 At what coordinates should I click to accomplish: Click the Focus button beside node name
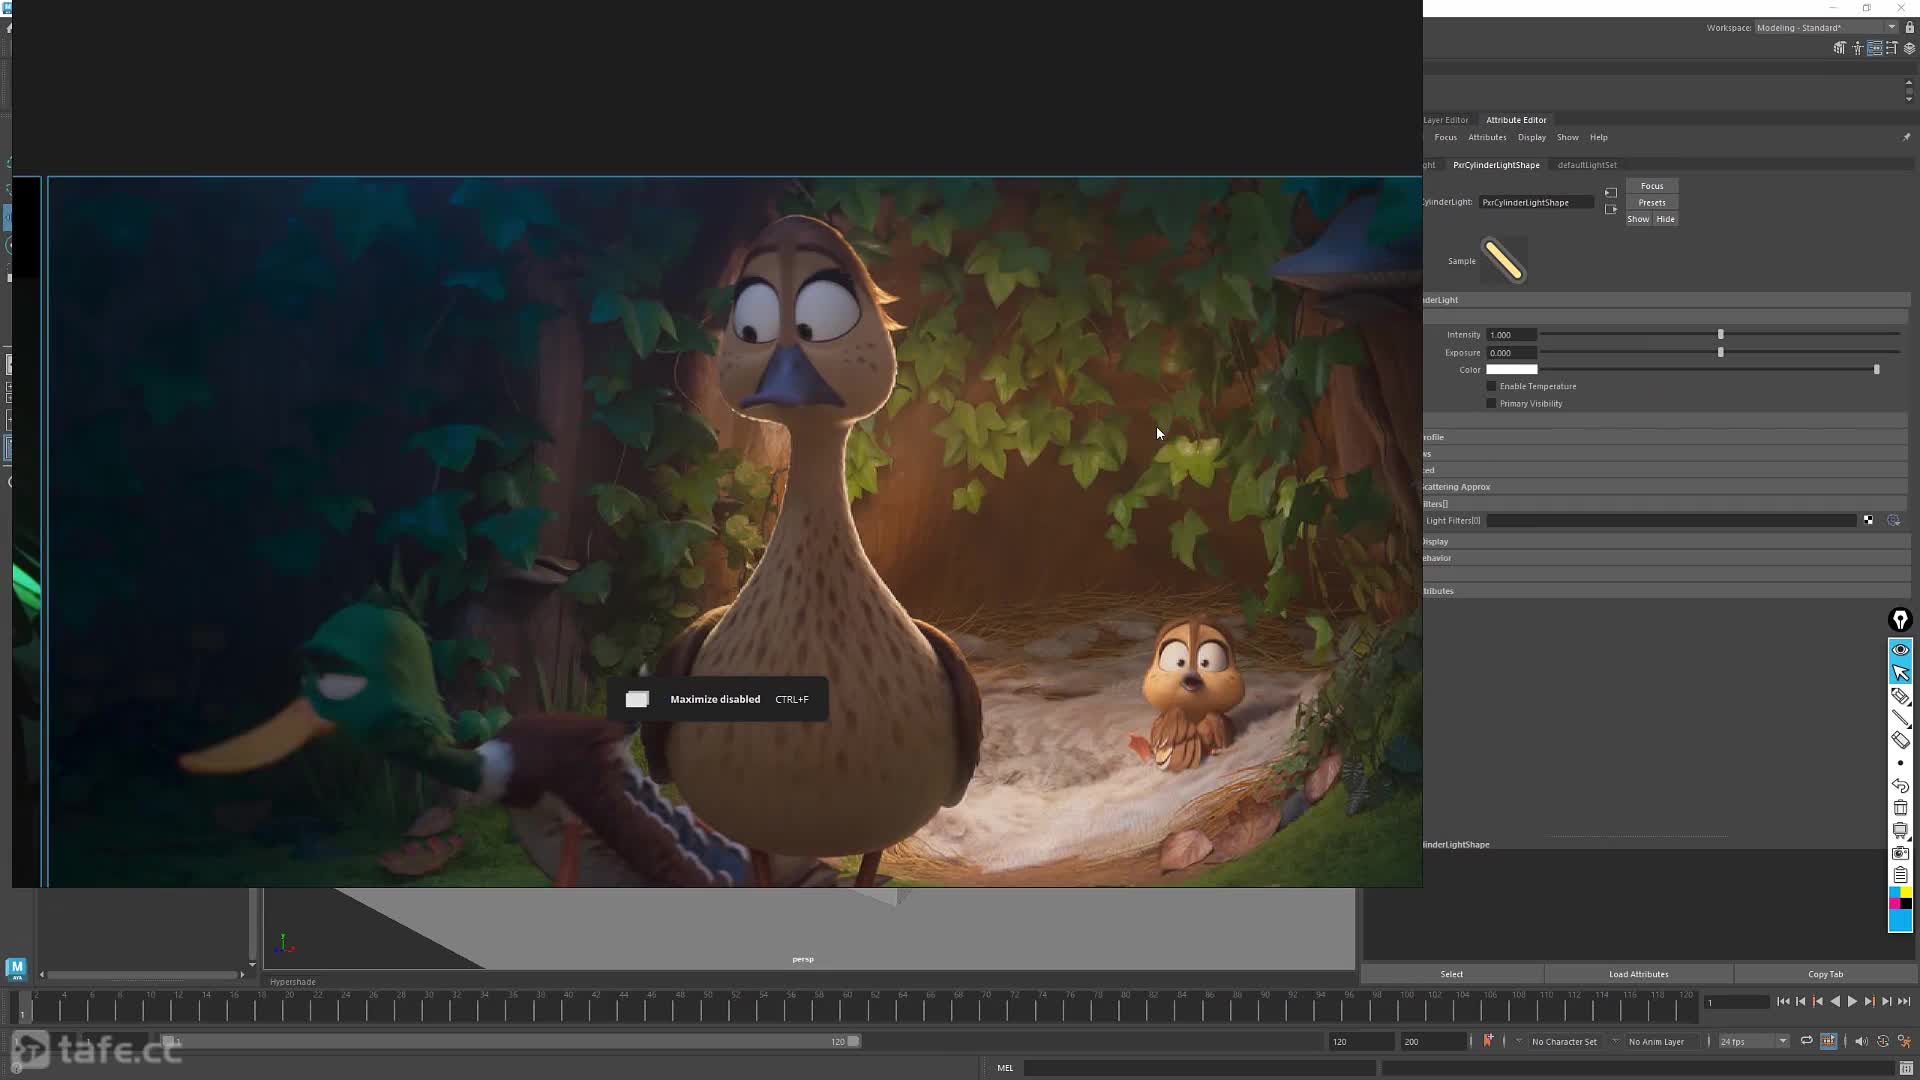(x=1652, y=186)
